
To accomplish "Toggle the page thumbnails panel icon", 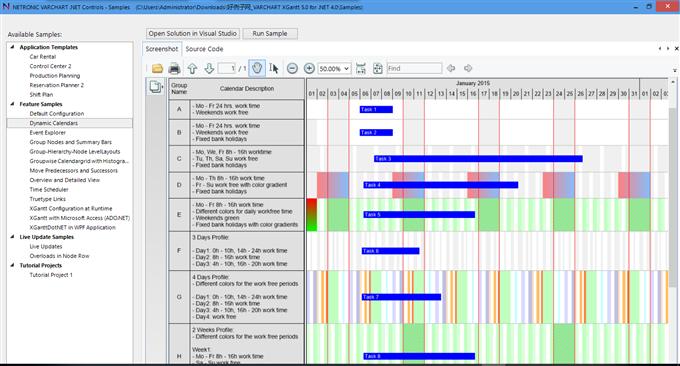I will [155, 87].
